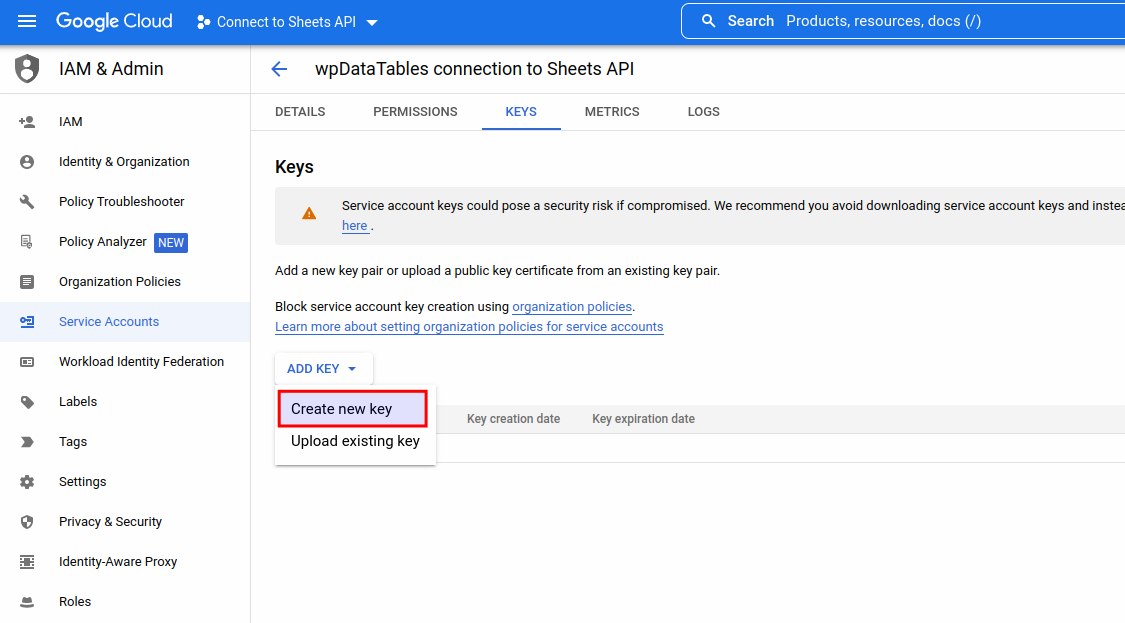The height and width of the screenshot is (623, 1125).
Task: Click the Organization Policies icon
Action: [x=27, y=282]
